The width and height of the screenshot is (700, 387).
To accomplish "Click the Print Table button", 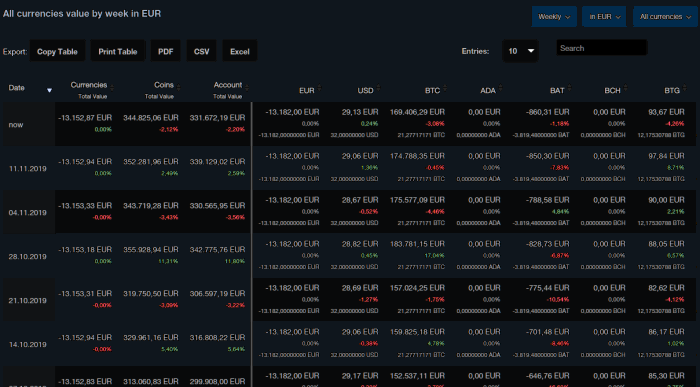I will [117, 51].
